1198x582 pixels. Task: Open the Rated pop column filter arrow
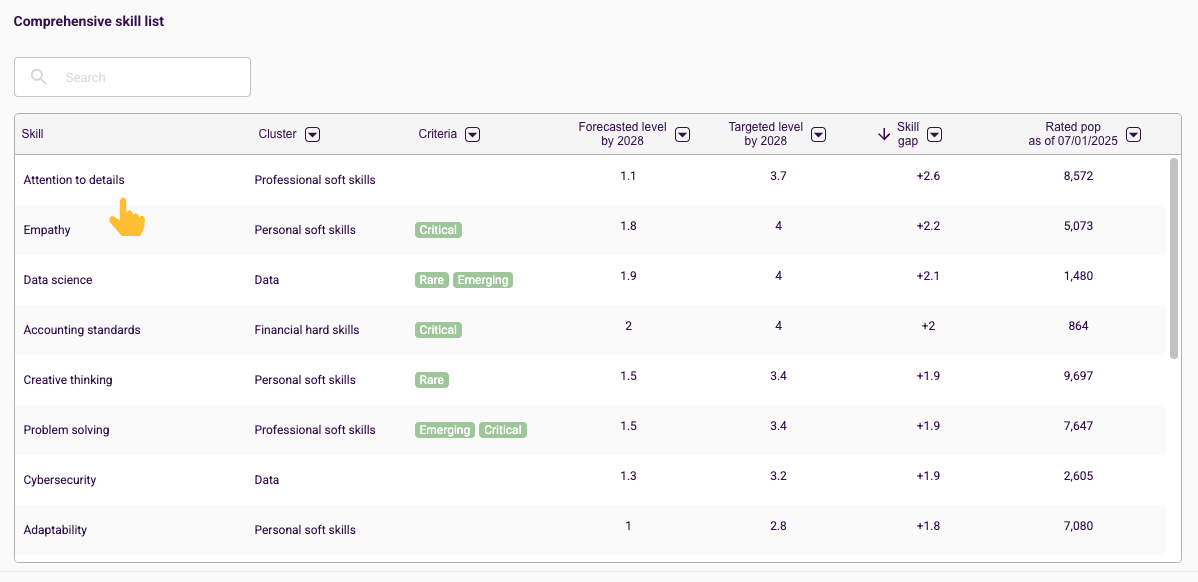click(x=1135, y=134)
